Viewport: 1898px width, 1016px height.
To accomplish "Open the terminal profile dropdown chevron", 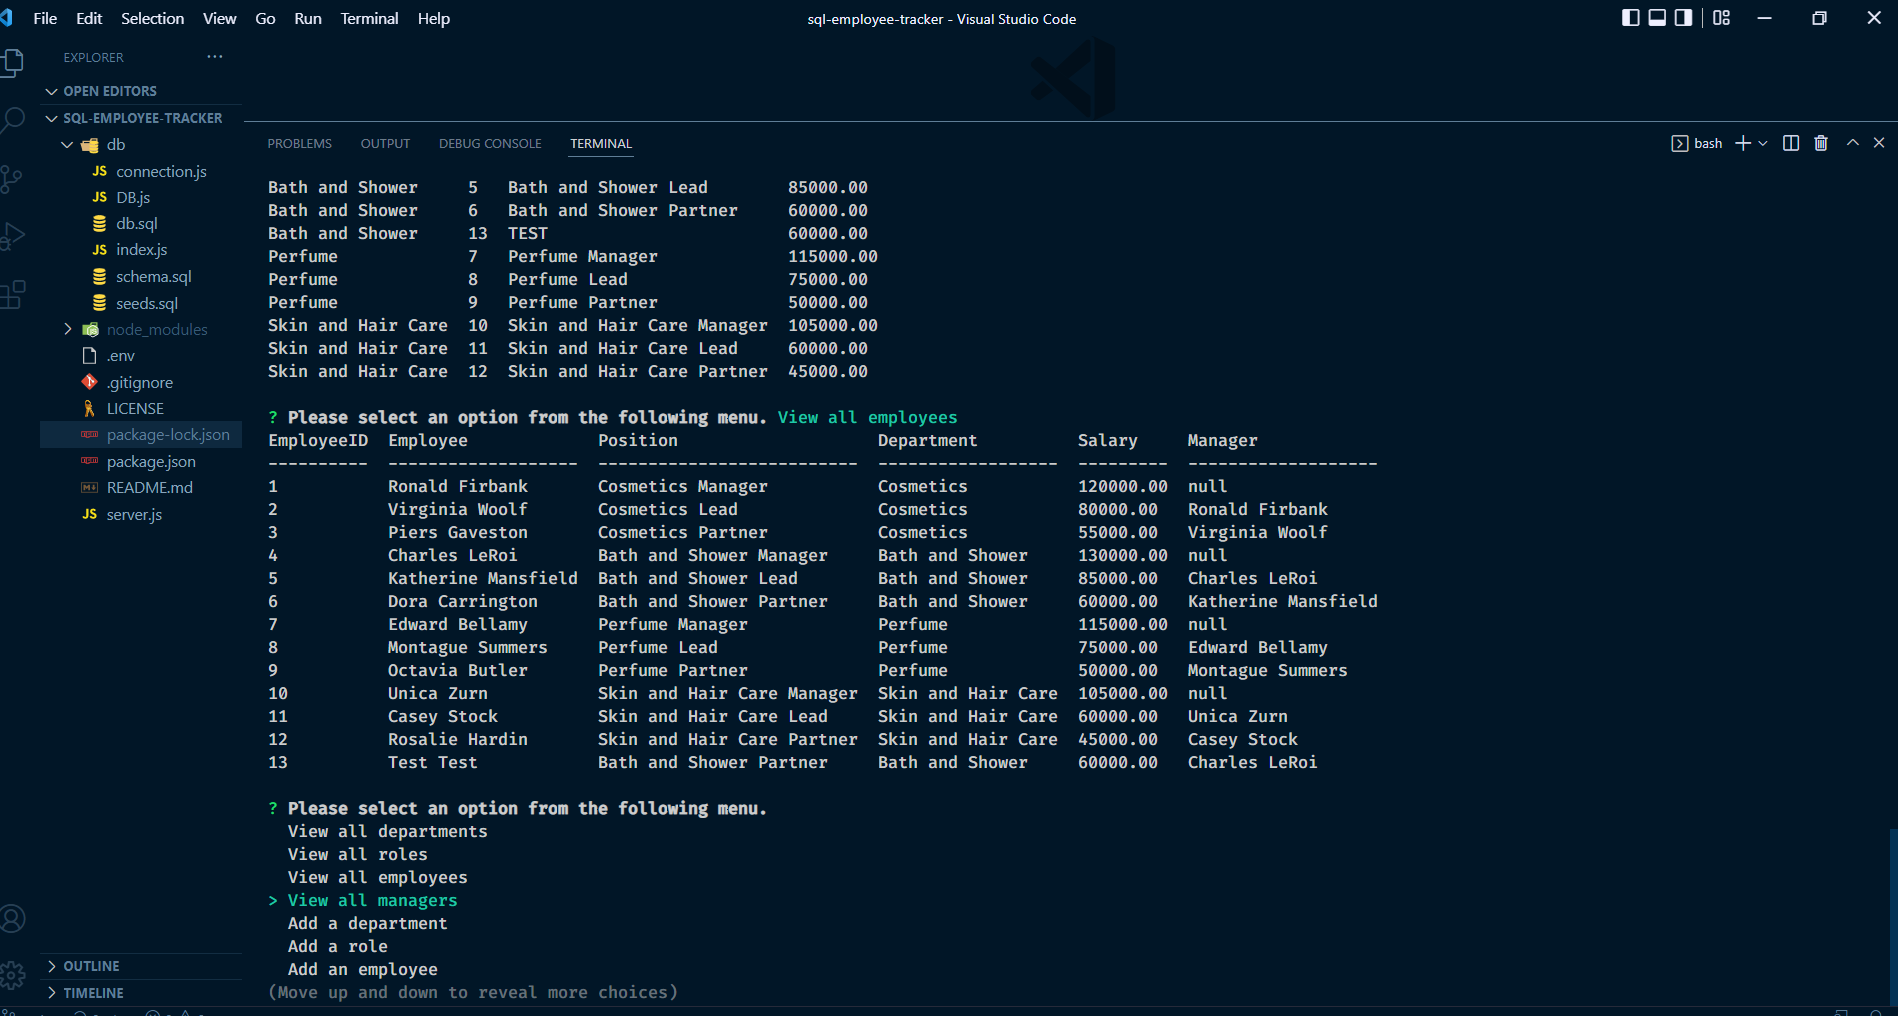I will (1763, 143).
